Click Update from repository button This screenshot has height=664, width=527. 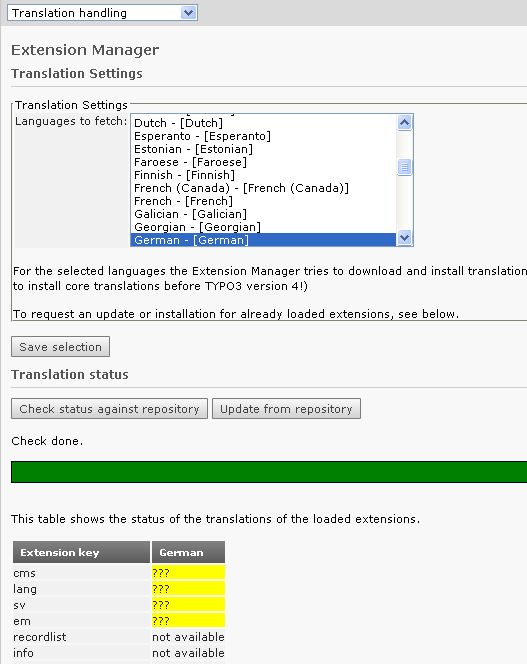pyautogui.click(x=286, y=409)
